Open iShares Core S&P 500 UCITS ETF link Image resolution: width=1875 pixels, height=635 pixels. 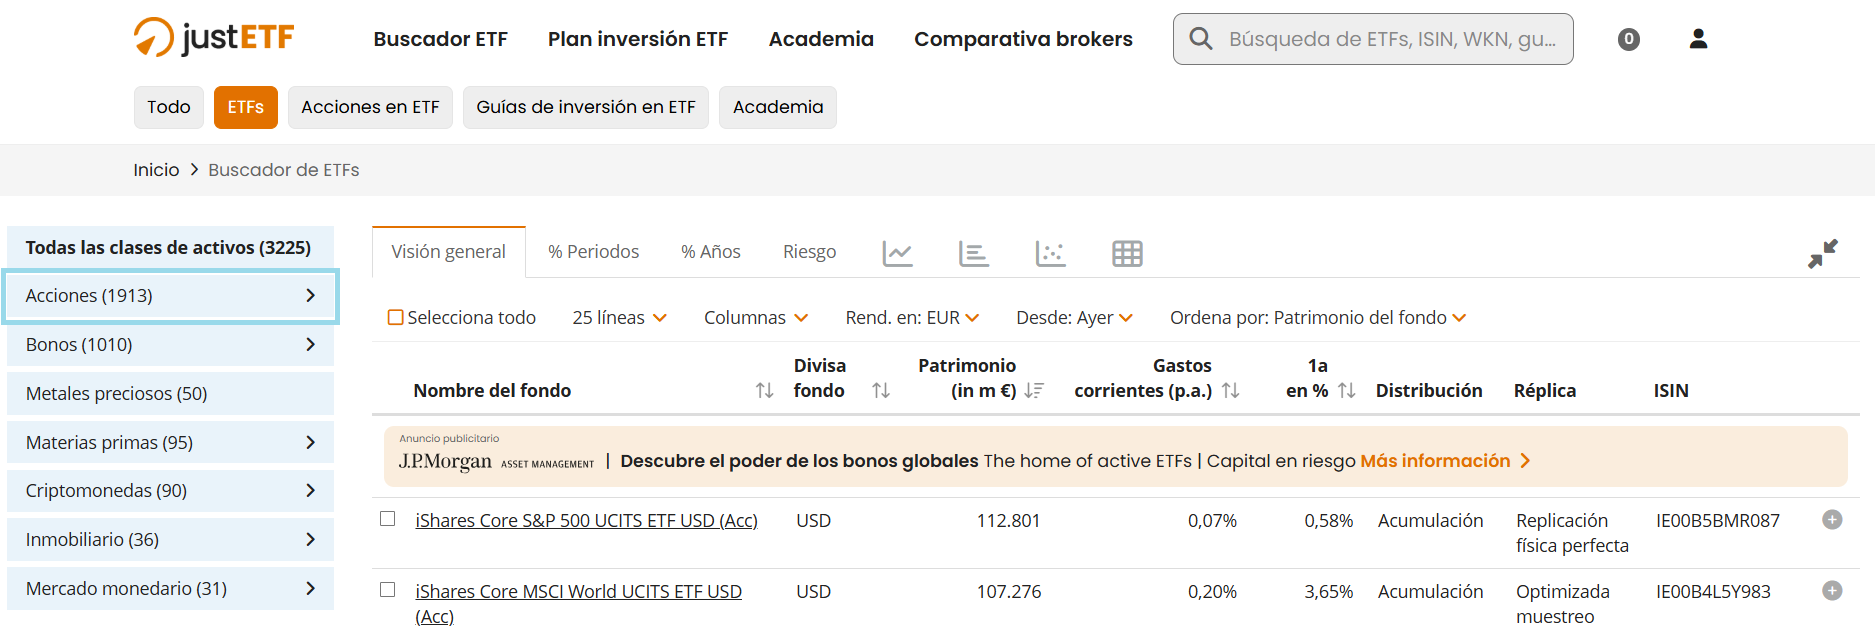586,521
